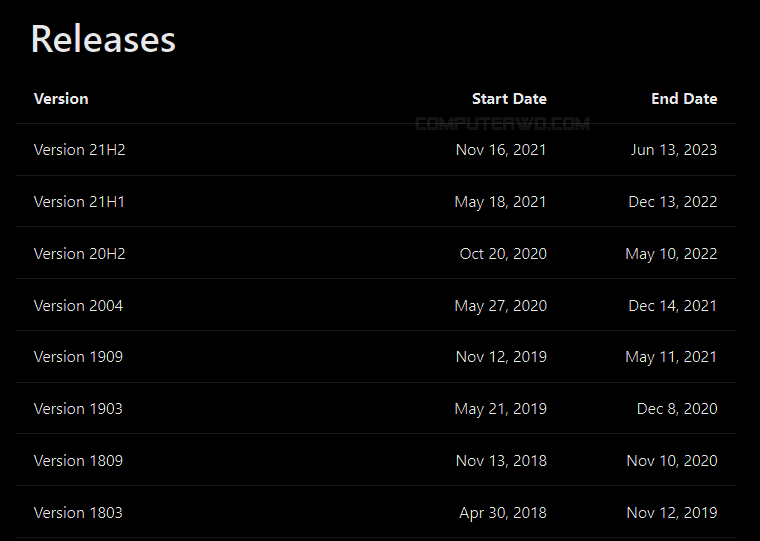Select the Version 20H2 row label
Screen dimensions: 760x541
point(79,254)
